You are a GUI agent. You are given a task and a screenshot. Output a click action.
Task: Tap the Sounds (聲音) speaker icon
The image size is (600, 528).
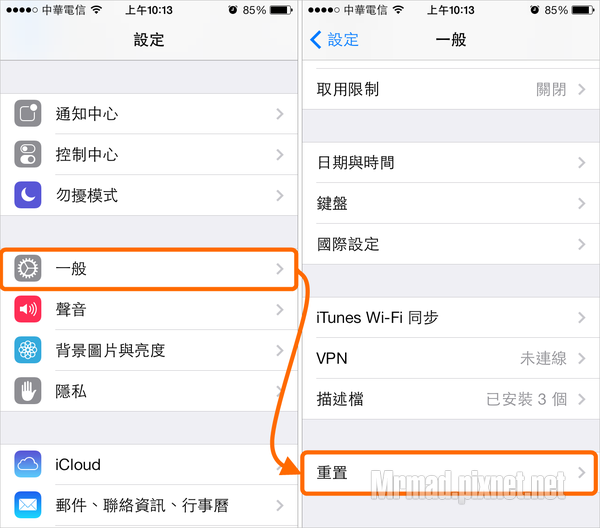coord(28,309)
